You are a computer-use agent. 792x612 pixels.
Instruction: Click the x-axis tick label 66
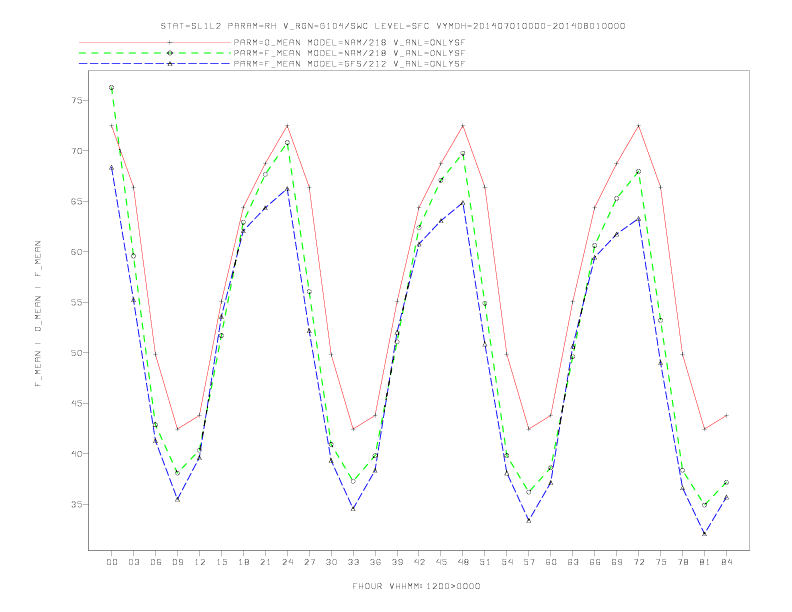(595, 562)
